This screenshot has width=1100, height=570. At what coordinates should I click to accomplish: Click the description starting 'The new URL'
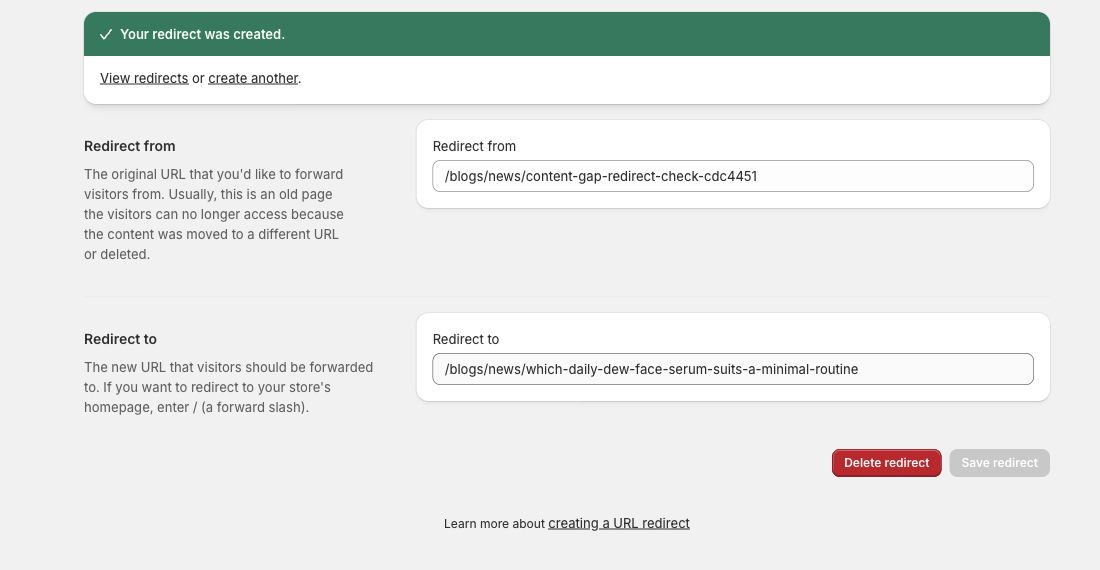click(x=229, y=388)
